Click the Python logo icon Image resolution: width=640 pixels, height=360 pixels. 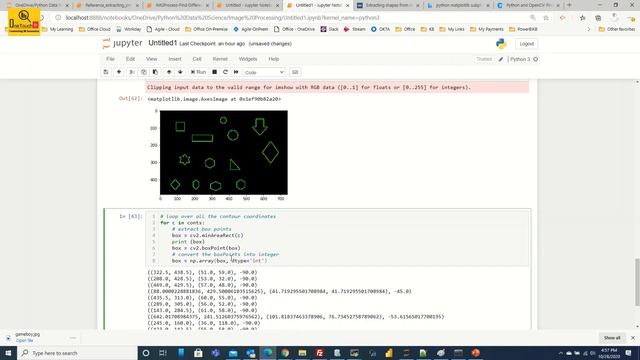[x=501, y=44]
